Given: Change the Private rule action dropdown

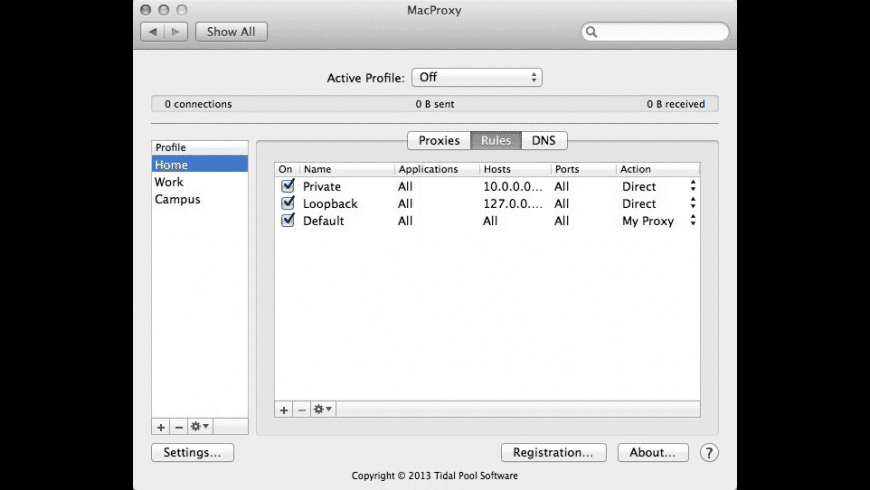Looking at the screenshot, I should pyautogui.click(x=693, y=186).
